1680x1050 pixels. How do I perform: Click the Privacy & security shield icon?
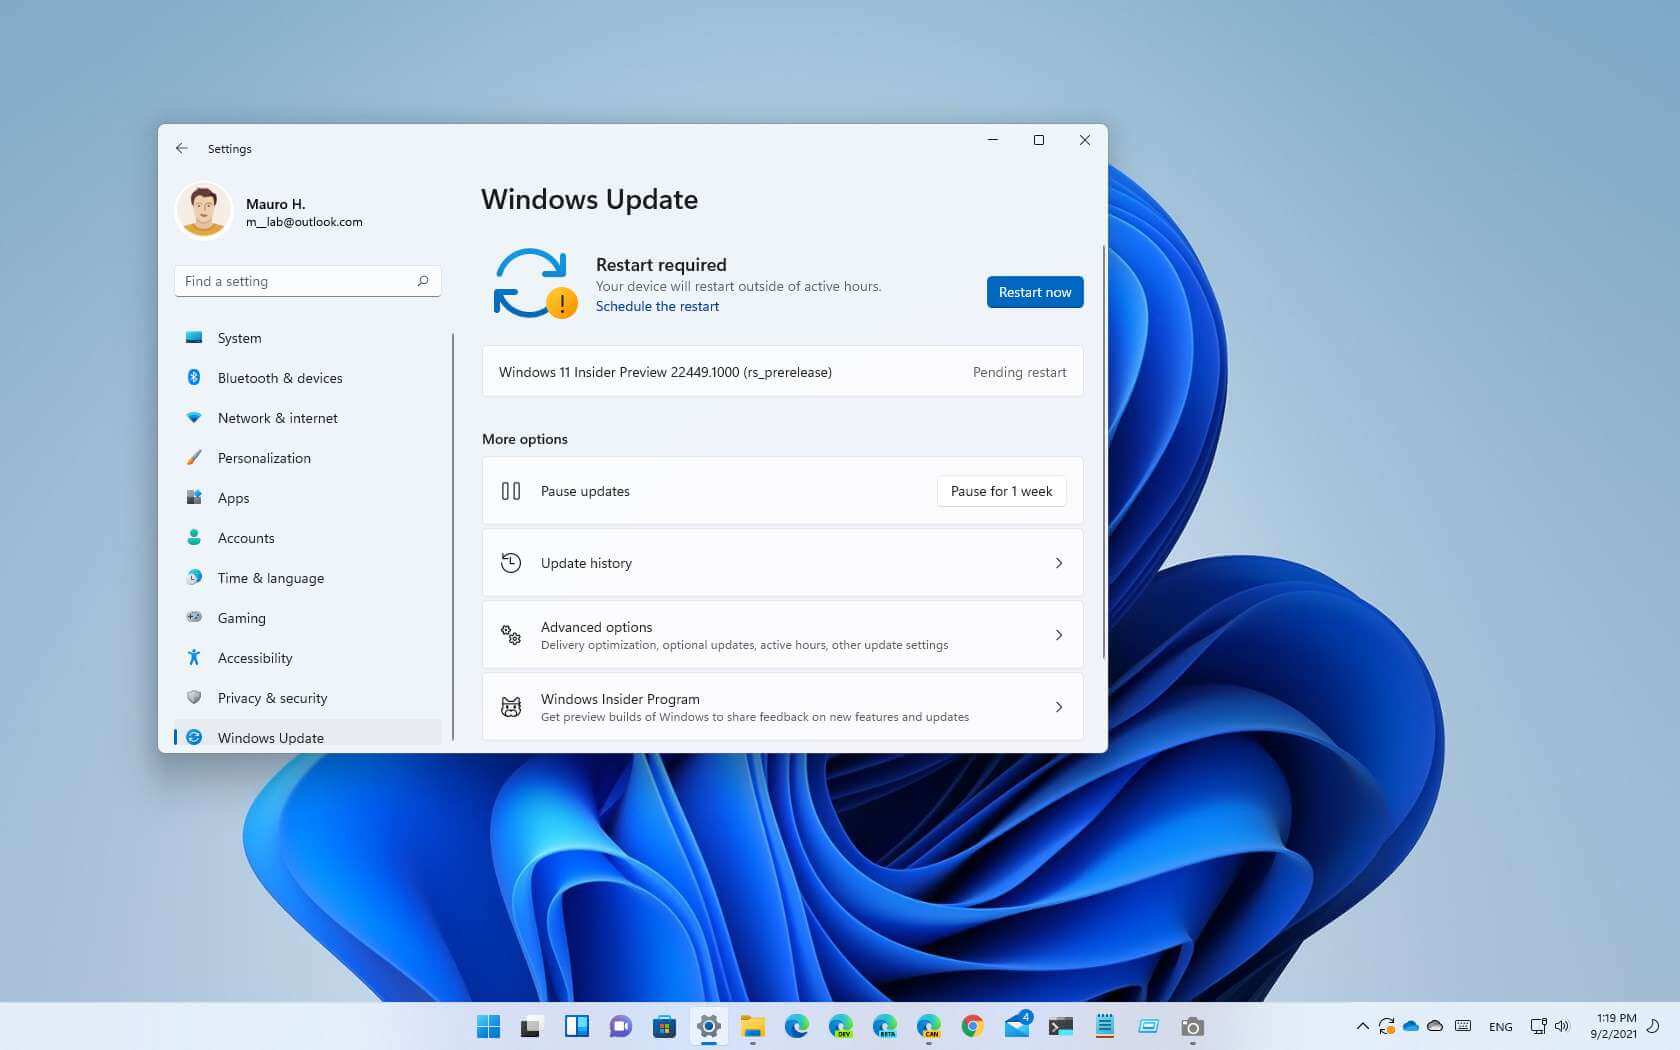(x=194, y=698)
